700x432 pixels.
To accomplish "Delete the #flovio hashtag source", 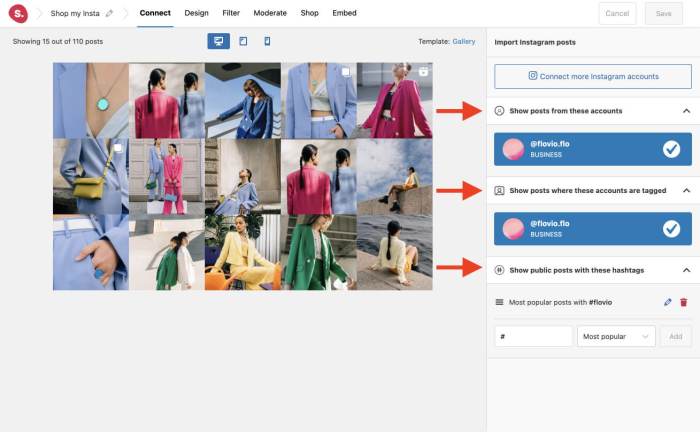I will click(683, 302).
